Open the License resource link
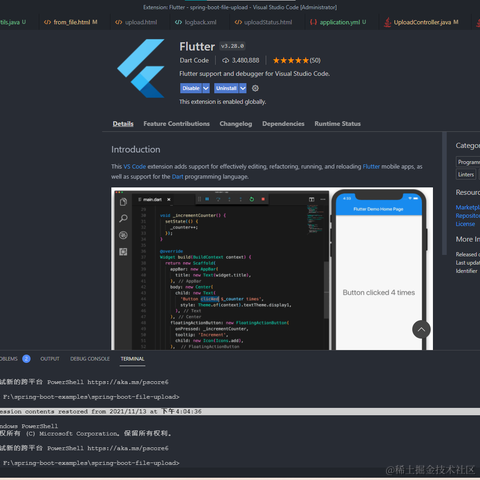 click(x=465, y=224)
